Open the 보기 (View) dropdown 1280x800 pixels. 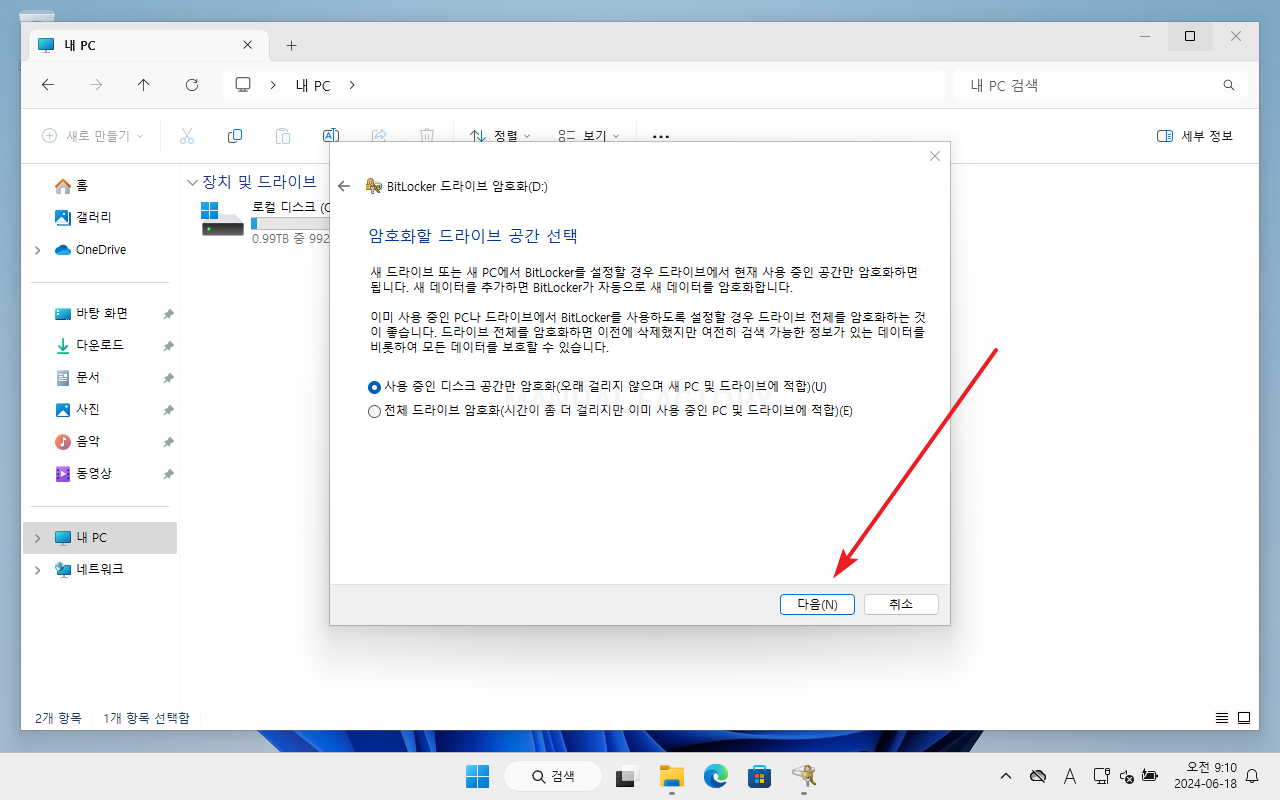pos(589,136)
